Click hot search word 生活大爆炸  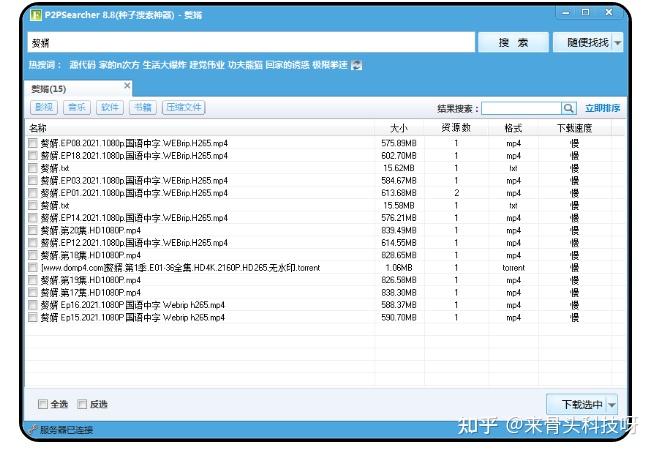coord(165,65)
